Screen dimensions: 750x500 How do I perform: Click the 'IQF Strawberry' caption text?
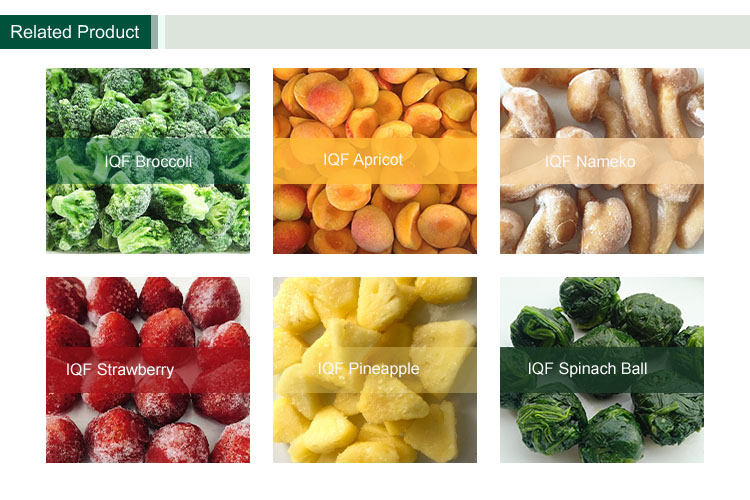tap(120, 369)
